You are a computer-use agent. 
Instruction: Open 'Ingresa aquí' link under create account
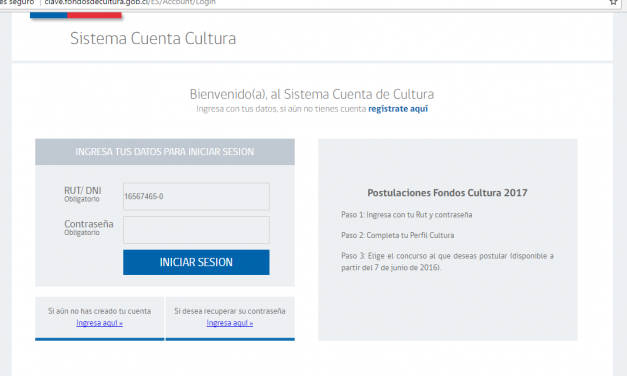click(x=100, y=323)
